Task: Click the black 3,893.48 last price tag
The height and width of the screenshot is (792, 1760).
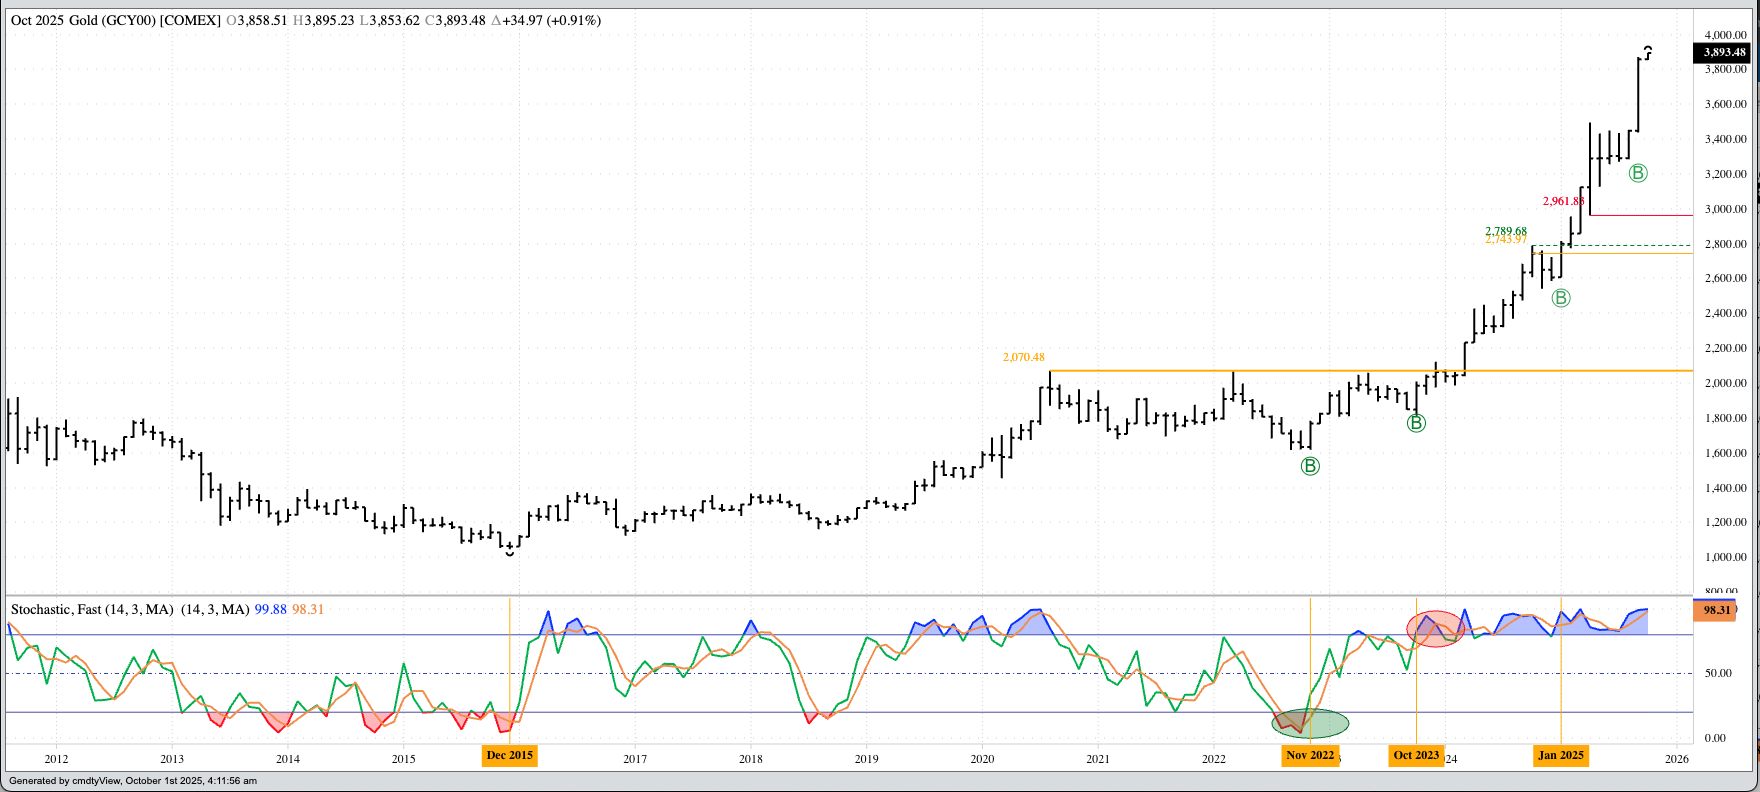Action: click(x=1724, y=53)
